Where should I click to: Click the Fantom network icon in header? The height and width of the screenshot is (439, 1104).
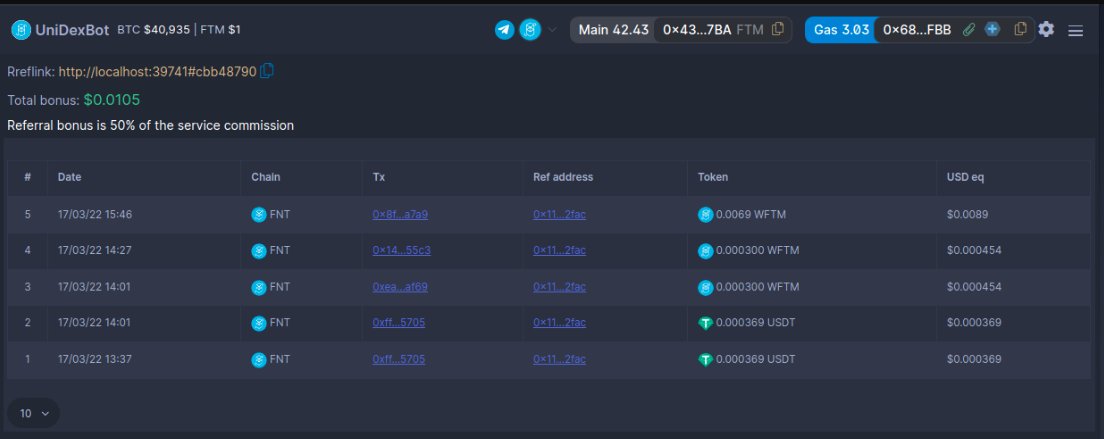529,30
